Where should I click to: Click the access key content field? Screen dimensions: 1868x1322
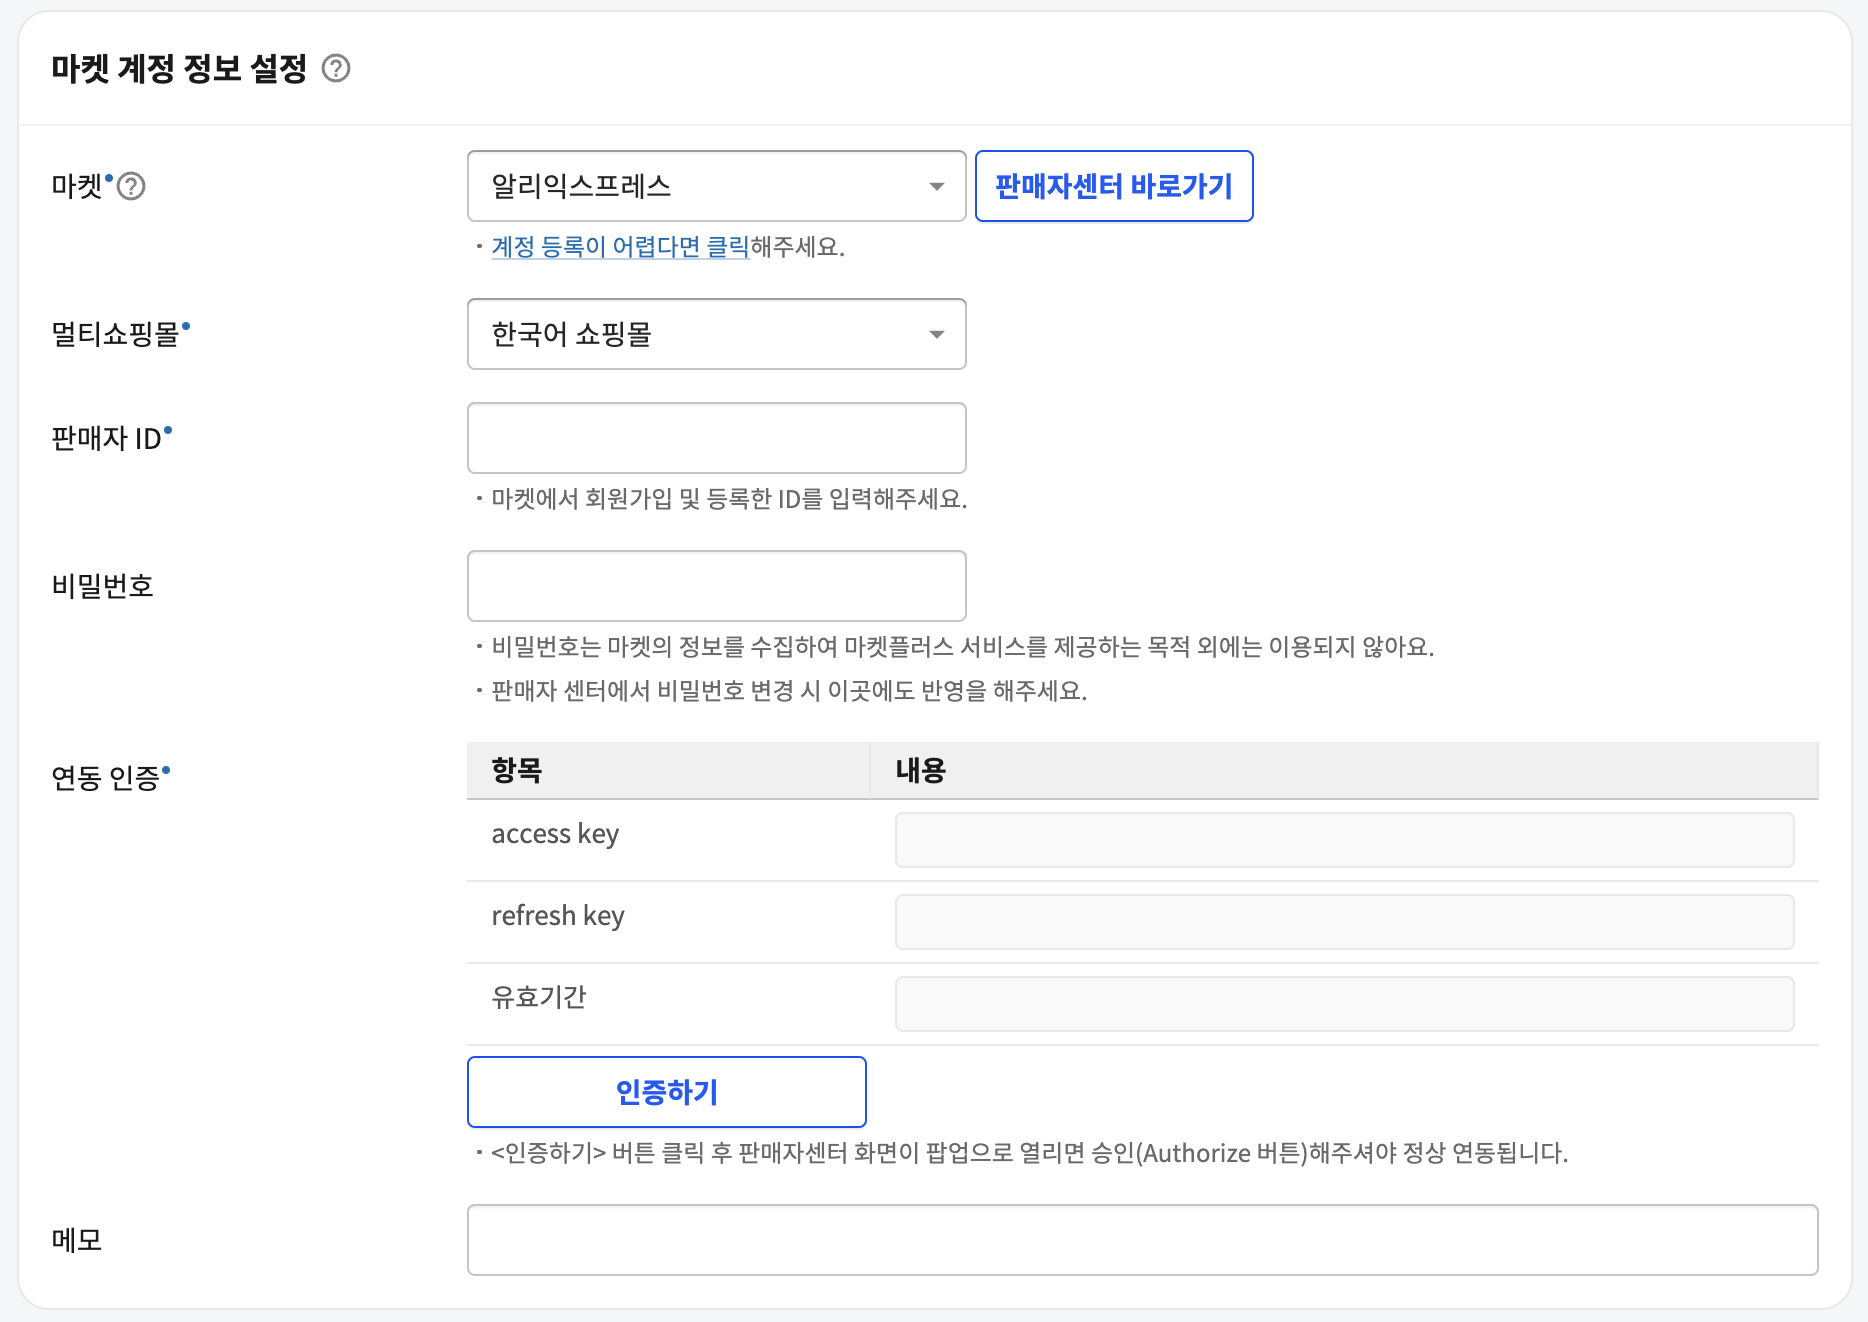click(x=1344, y=840)
